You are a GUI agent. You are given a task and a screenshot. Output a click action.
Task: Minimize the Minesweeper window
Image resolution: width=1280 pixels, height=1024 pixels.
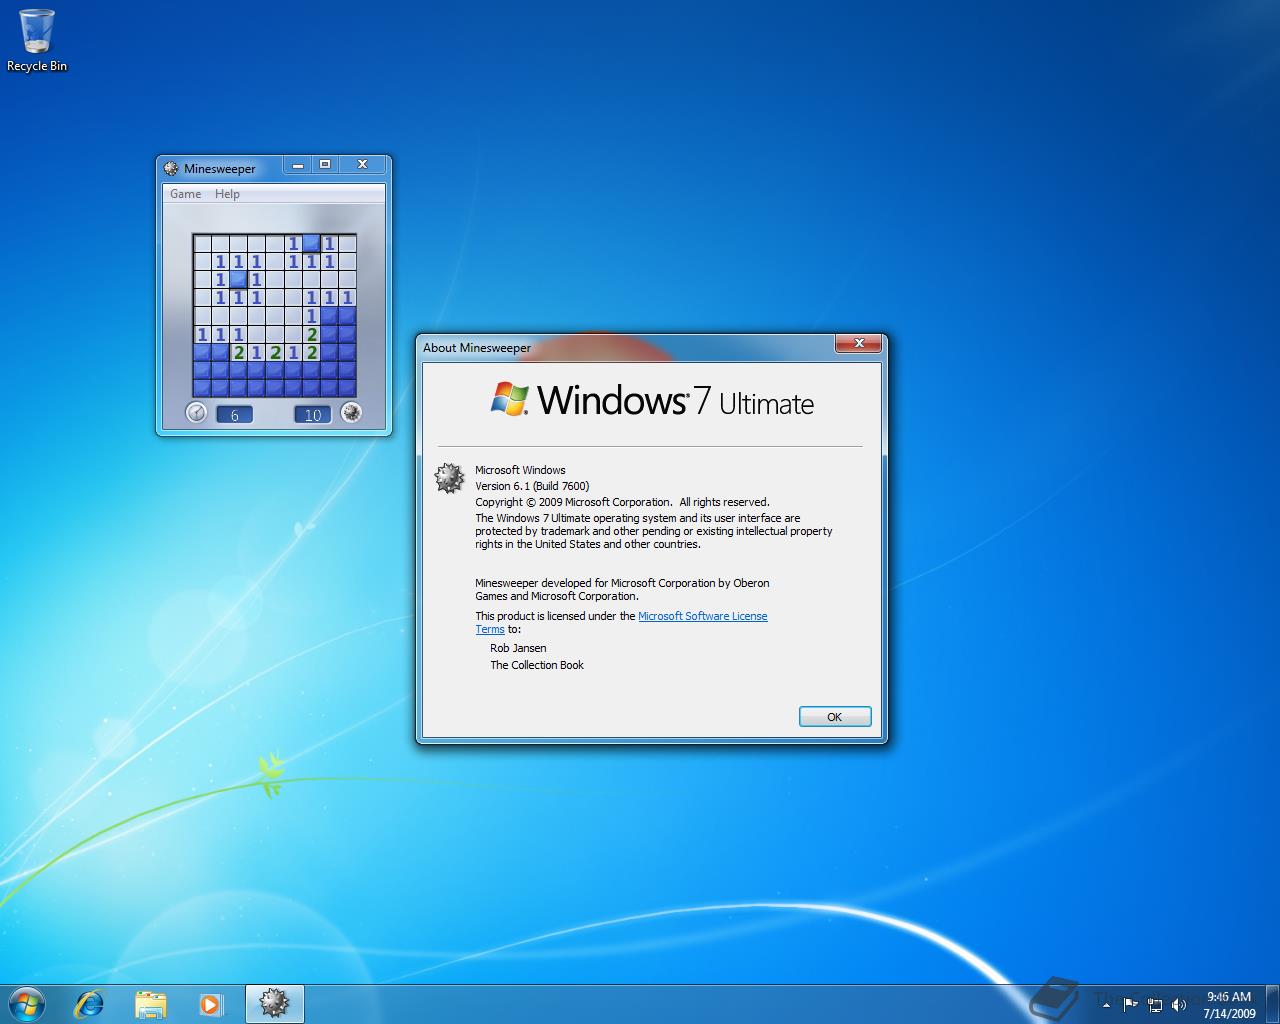[x=298, y=165]
